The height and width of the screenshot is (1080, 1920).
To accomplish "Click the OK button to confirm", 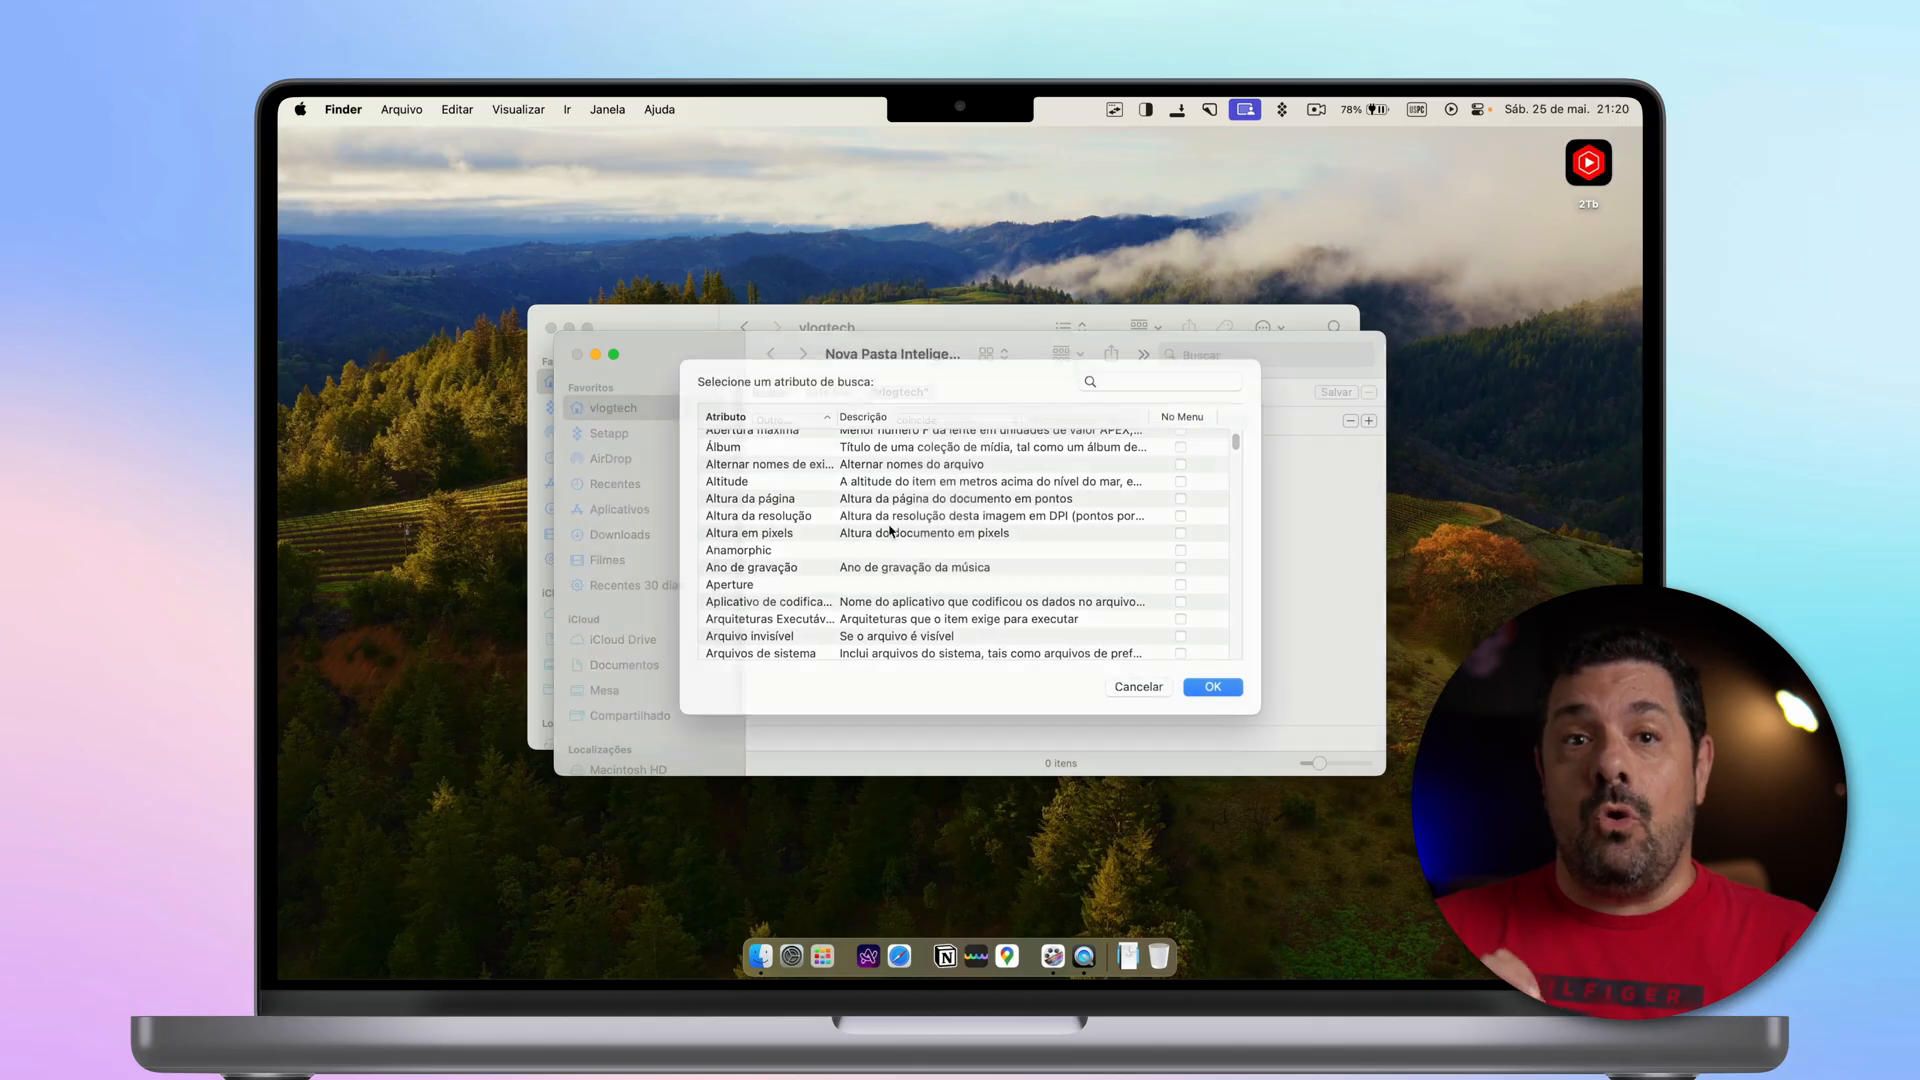I will click(1212, 686).
